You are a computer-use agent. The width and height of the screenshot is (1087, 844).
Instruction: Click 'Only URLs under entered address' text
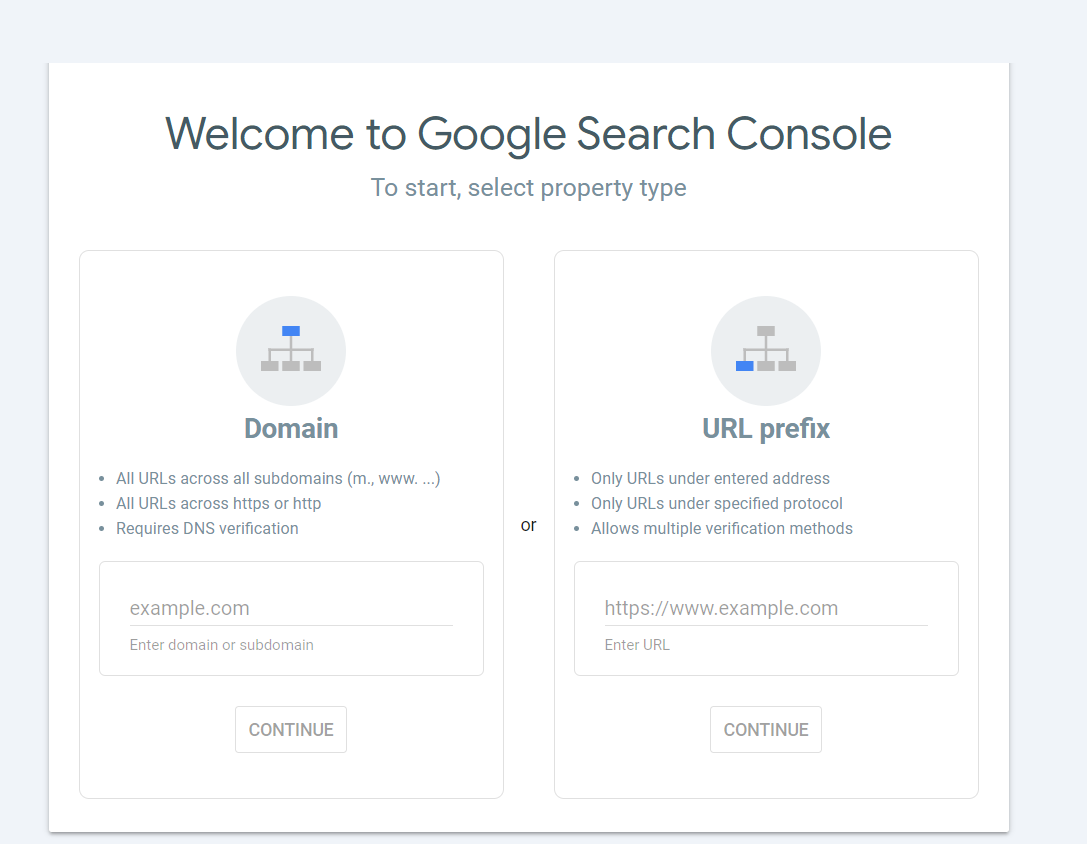[x=711, y=479]
